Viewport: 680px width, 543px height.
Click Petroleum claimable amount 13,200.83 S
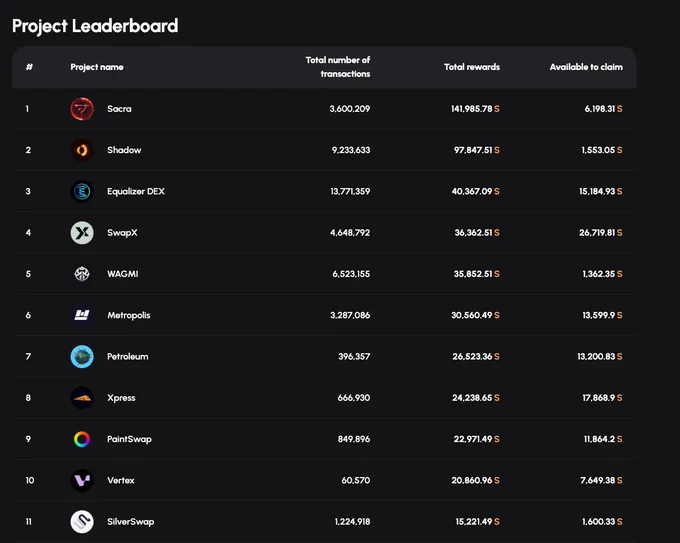[x=600, y=357]
